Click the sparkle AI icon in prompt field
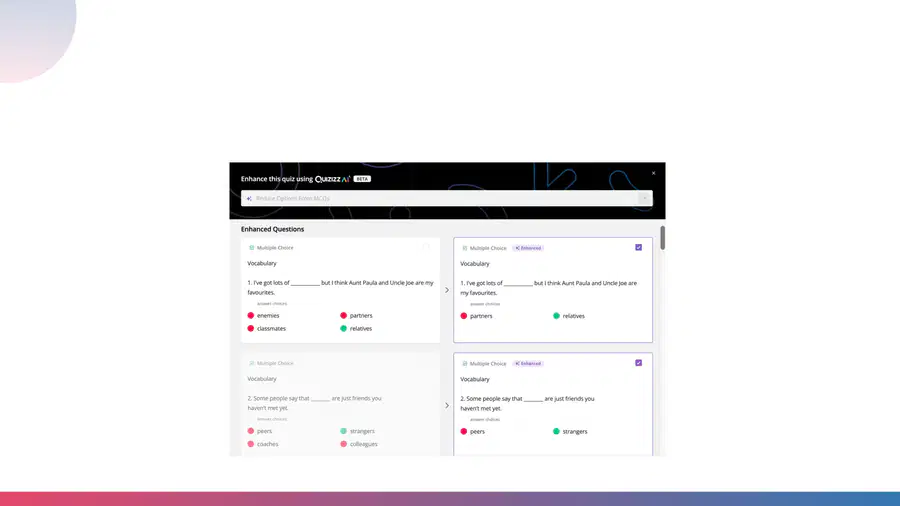 tap(249, 198)
